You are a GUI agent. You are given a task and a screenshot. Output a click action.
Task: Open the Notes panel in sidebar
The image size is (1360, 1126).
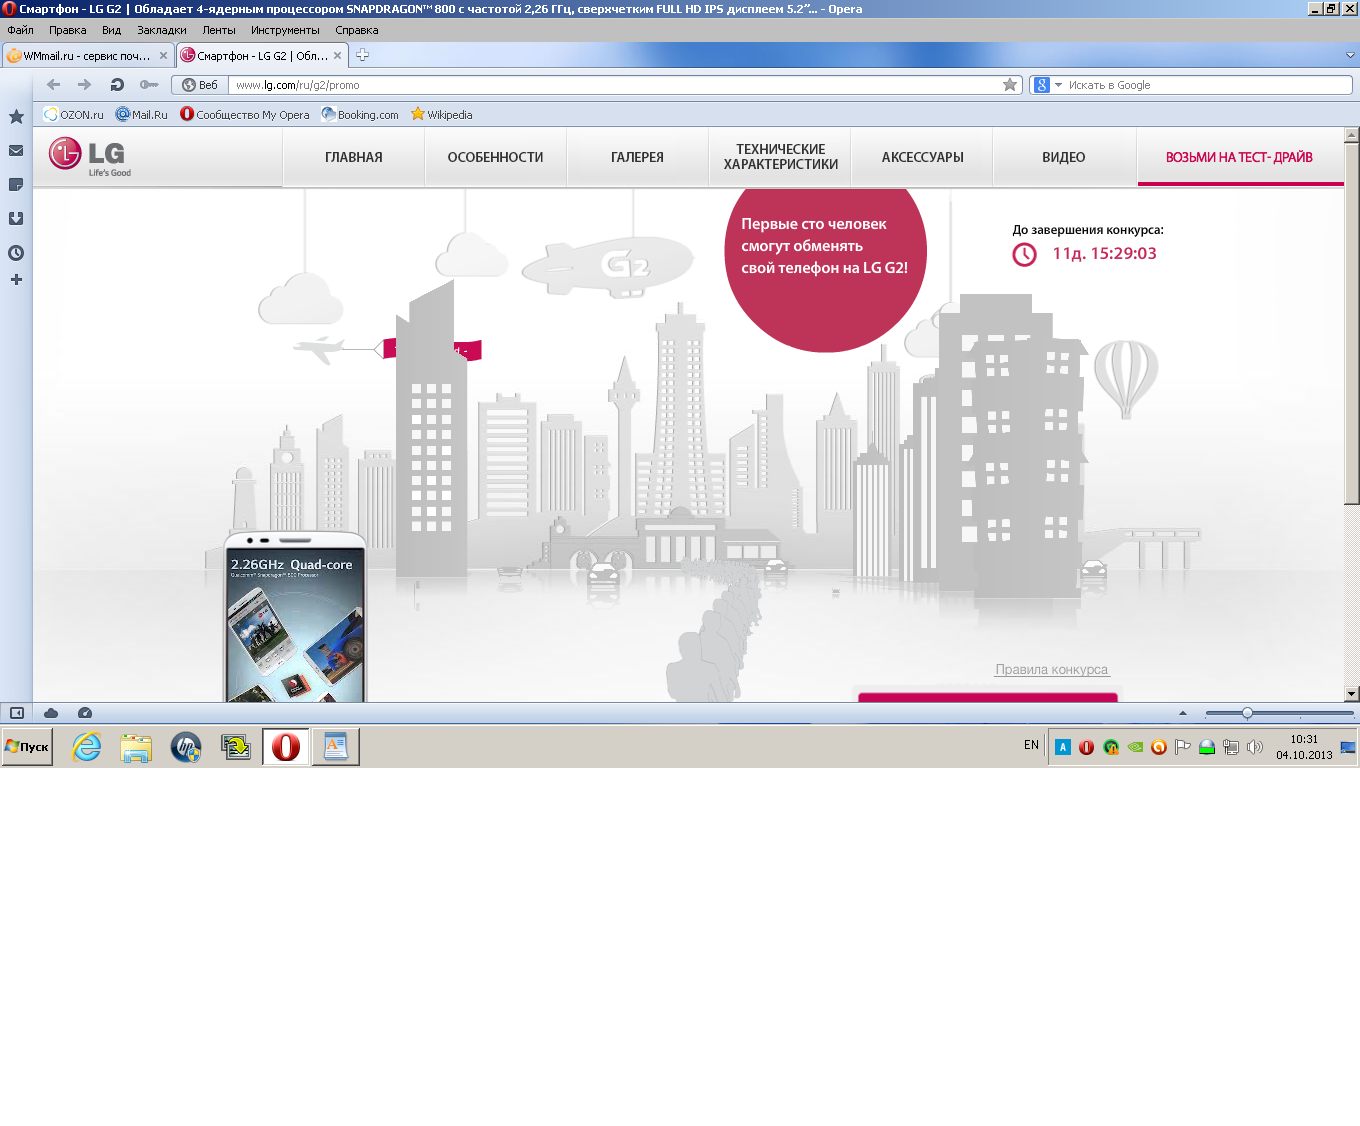(16, 185)
